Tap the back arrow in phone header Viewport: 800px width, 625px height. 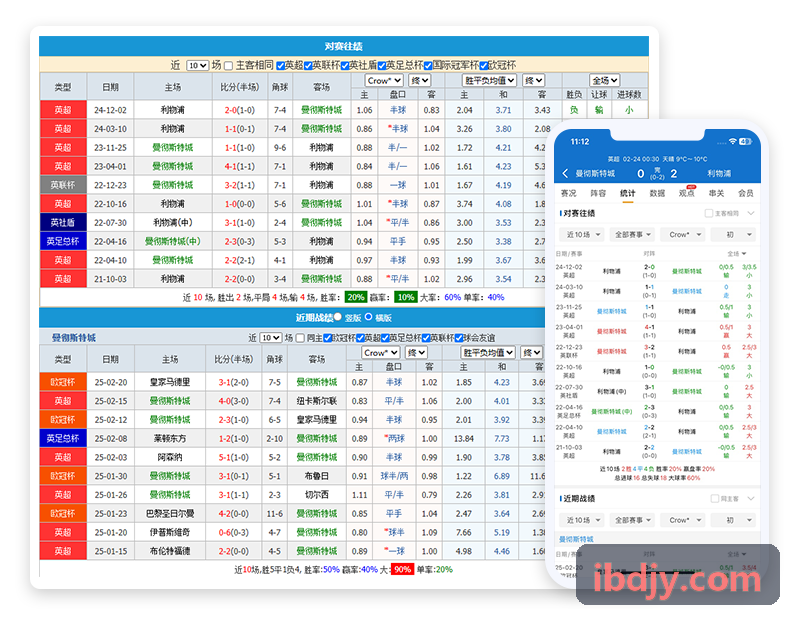pyautogui.click(x=565, y=173)
